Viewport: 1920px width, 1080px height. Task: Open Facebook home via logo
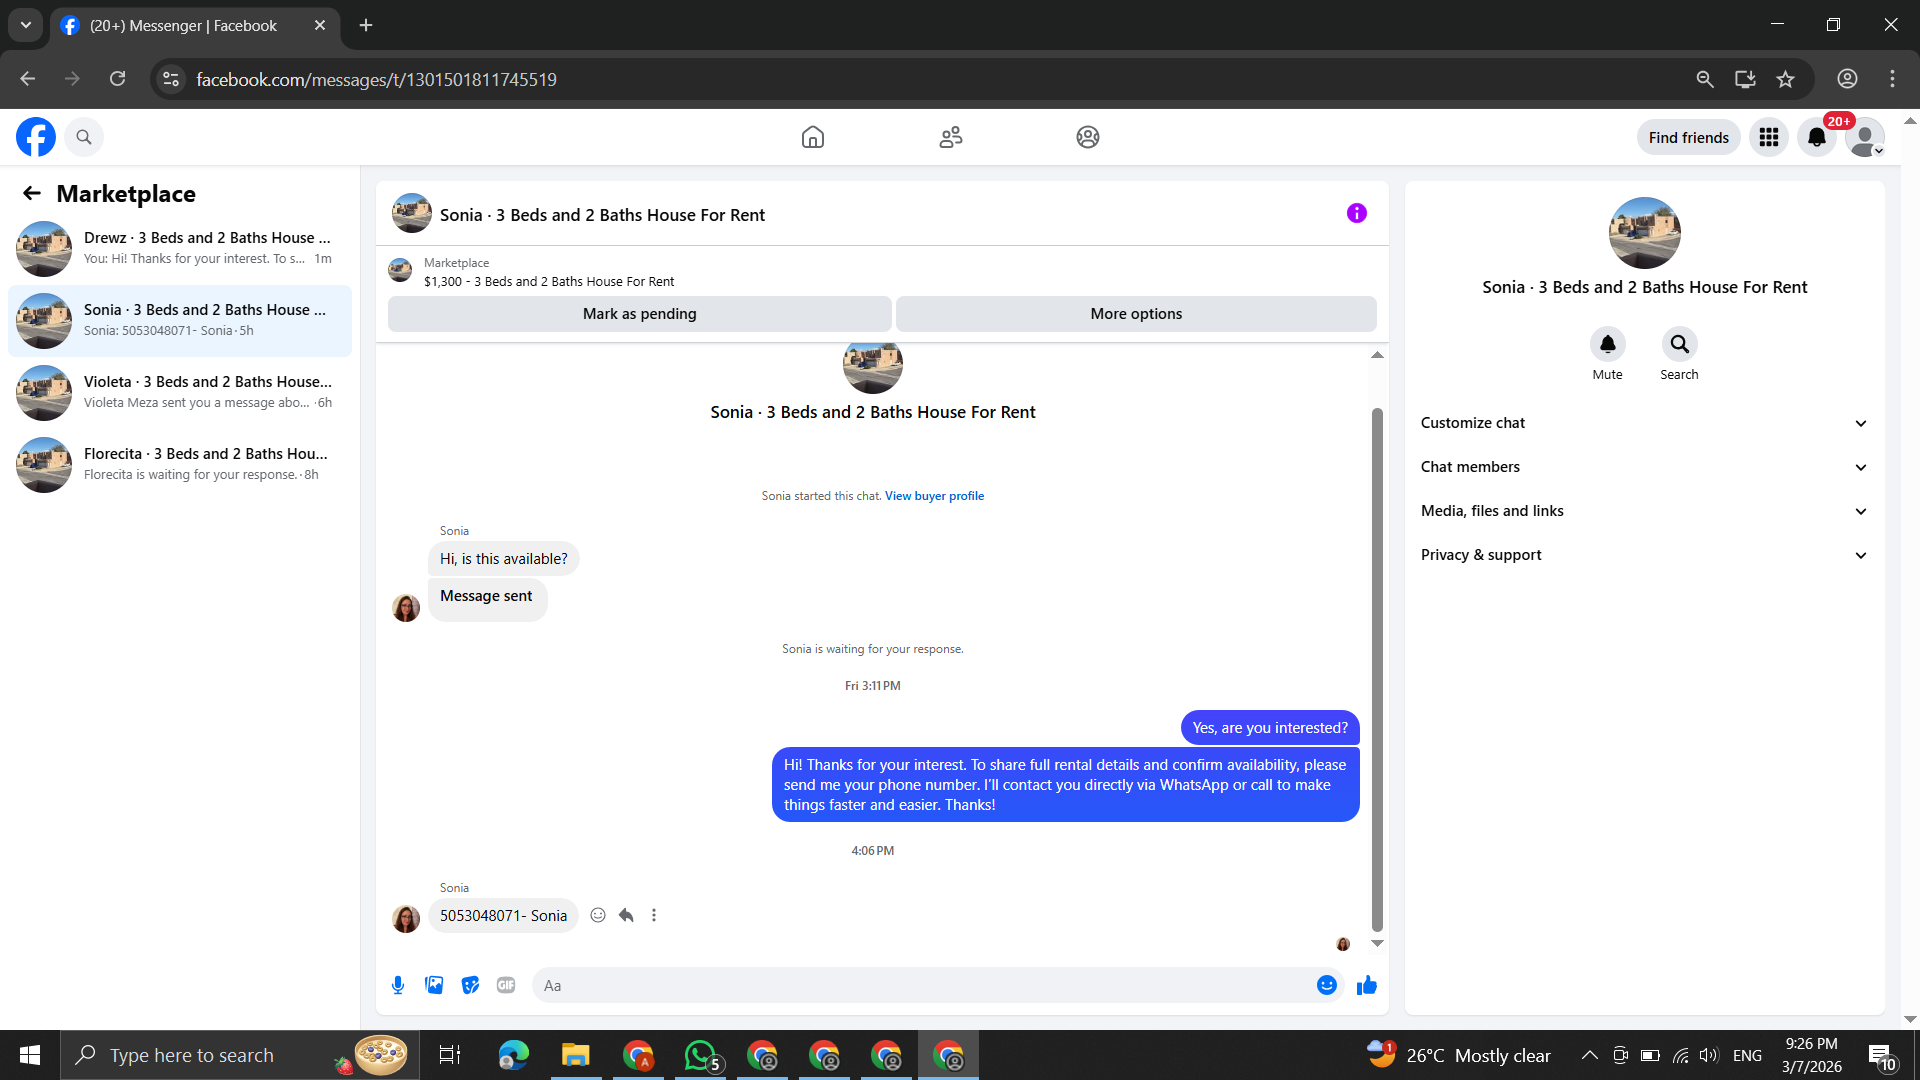click(36, 137)
